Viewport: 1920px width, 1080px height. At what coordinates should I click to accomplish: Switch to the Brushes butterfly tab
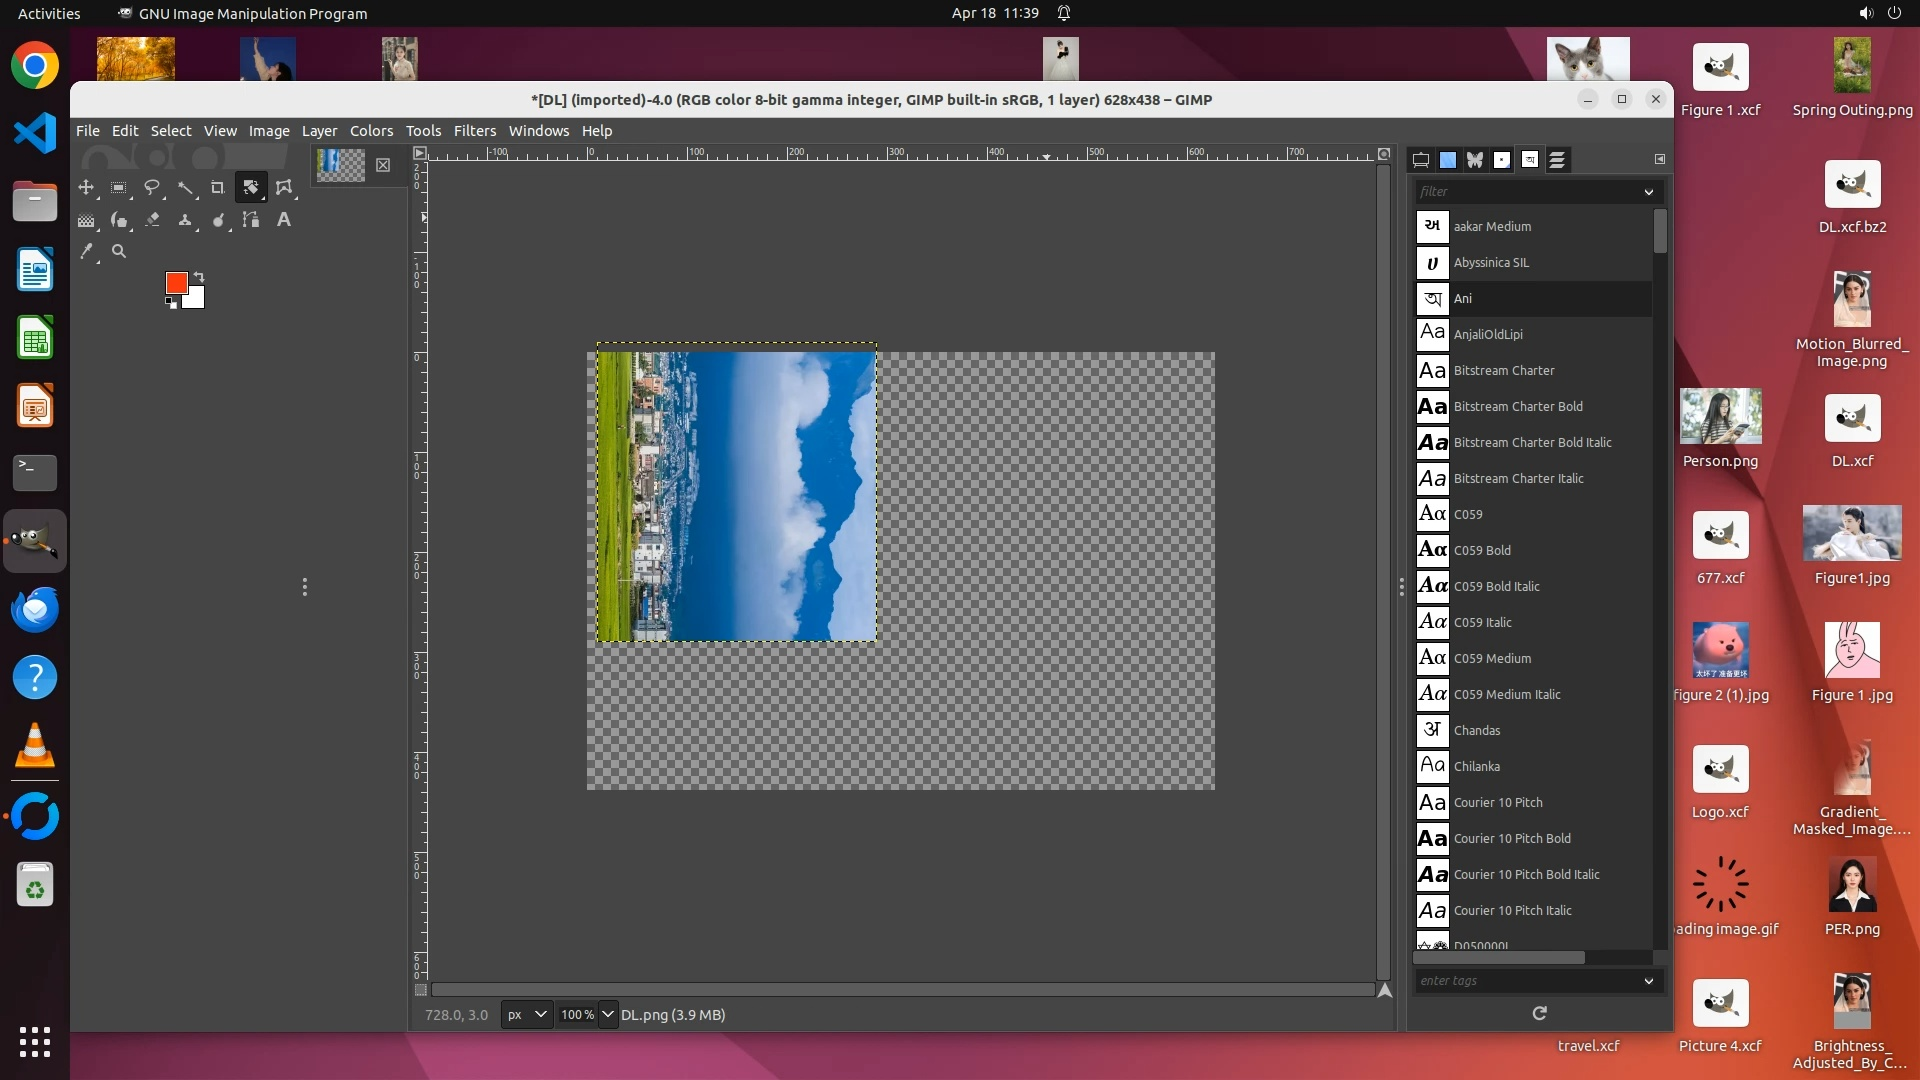(1475, 160)
